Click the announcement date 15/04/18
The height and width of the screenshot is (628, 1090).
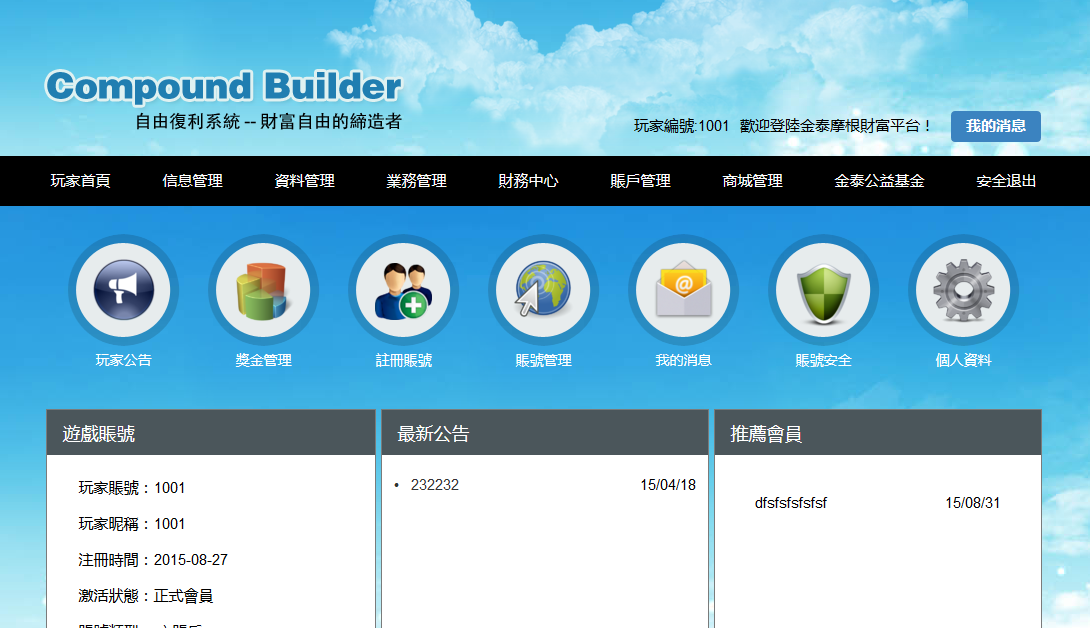[668, 485]
